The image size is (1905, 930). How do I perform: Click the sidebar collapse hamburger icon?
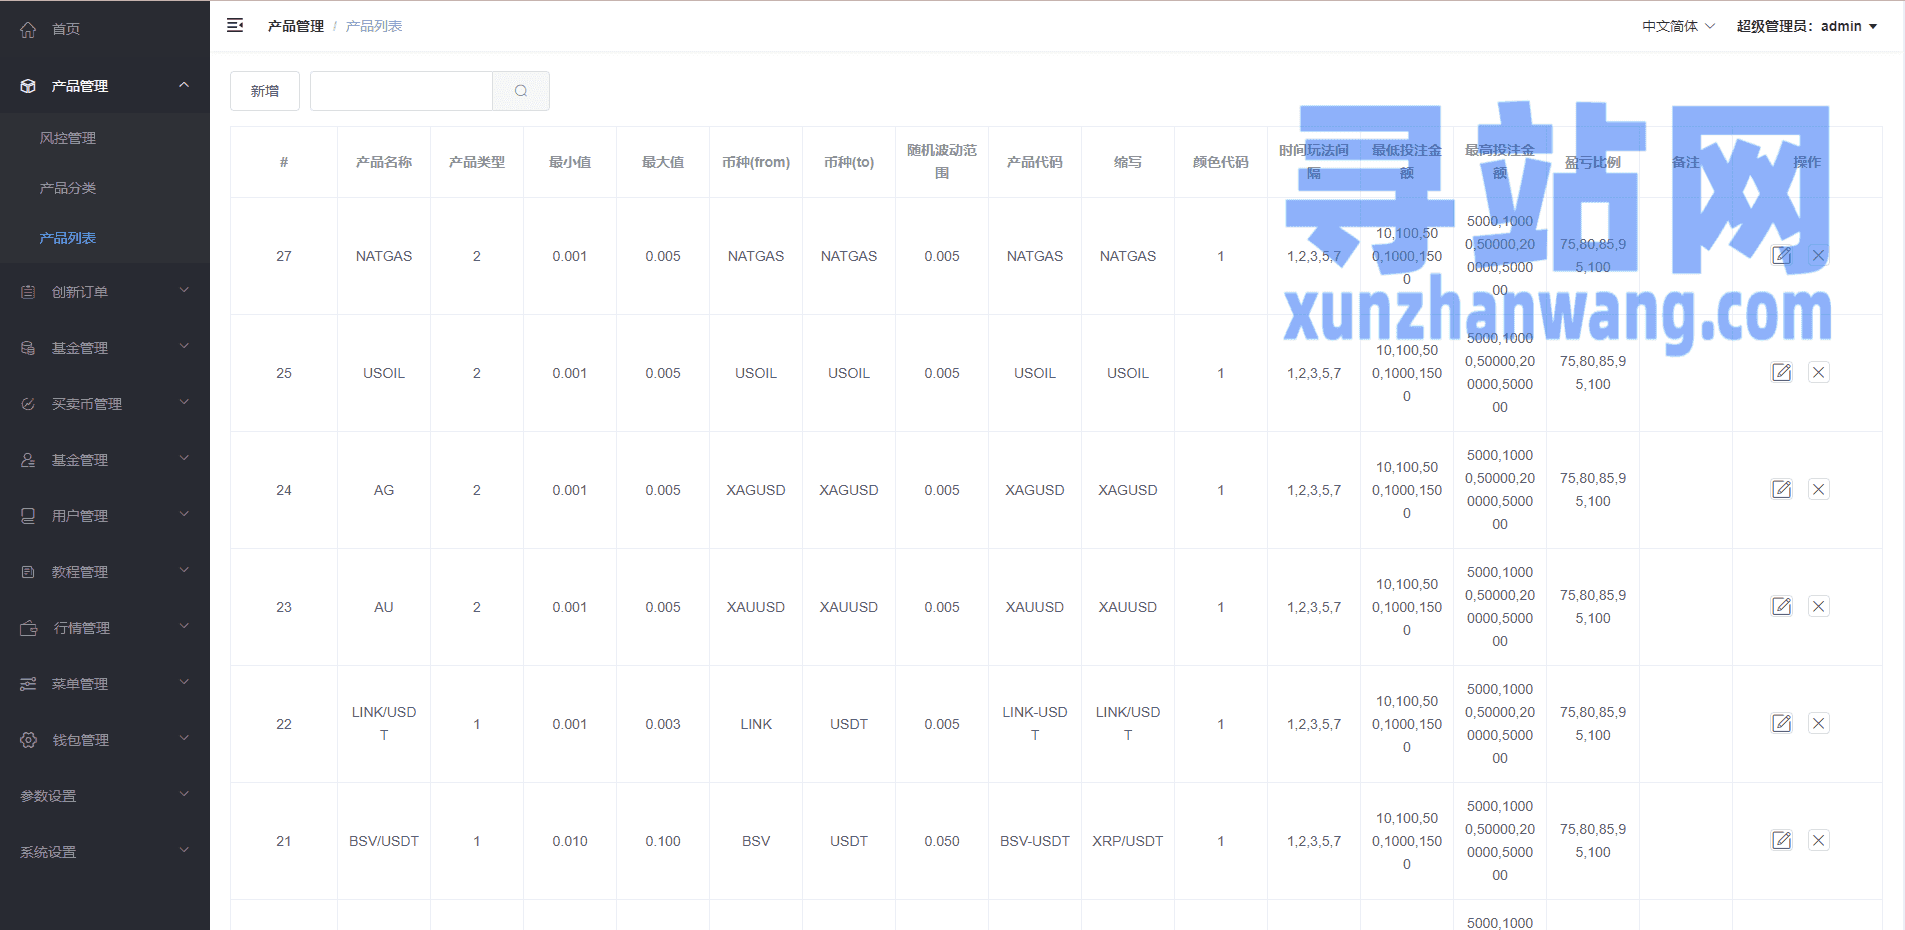(235, 26)
